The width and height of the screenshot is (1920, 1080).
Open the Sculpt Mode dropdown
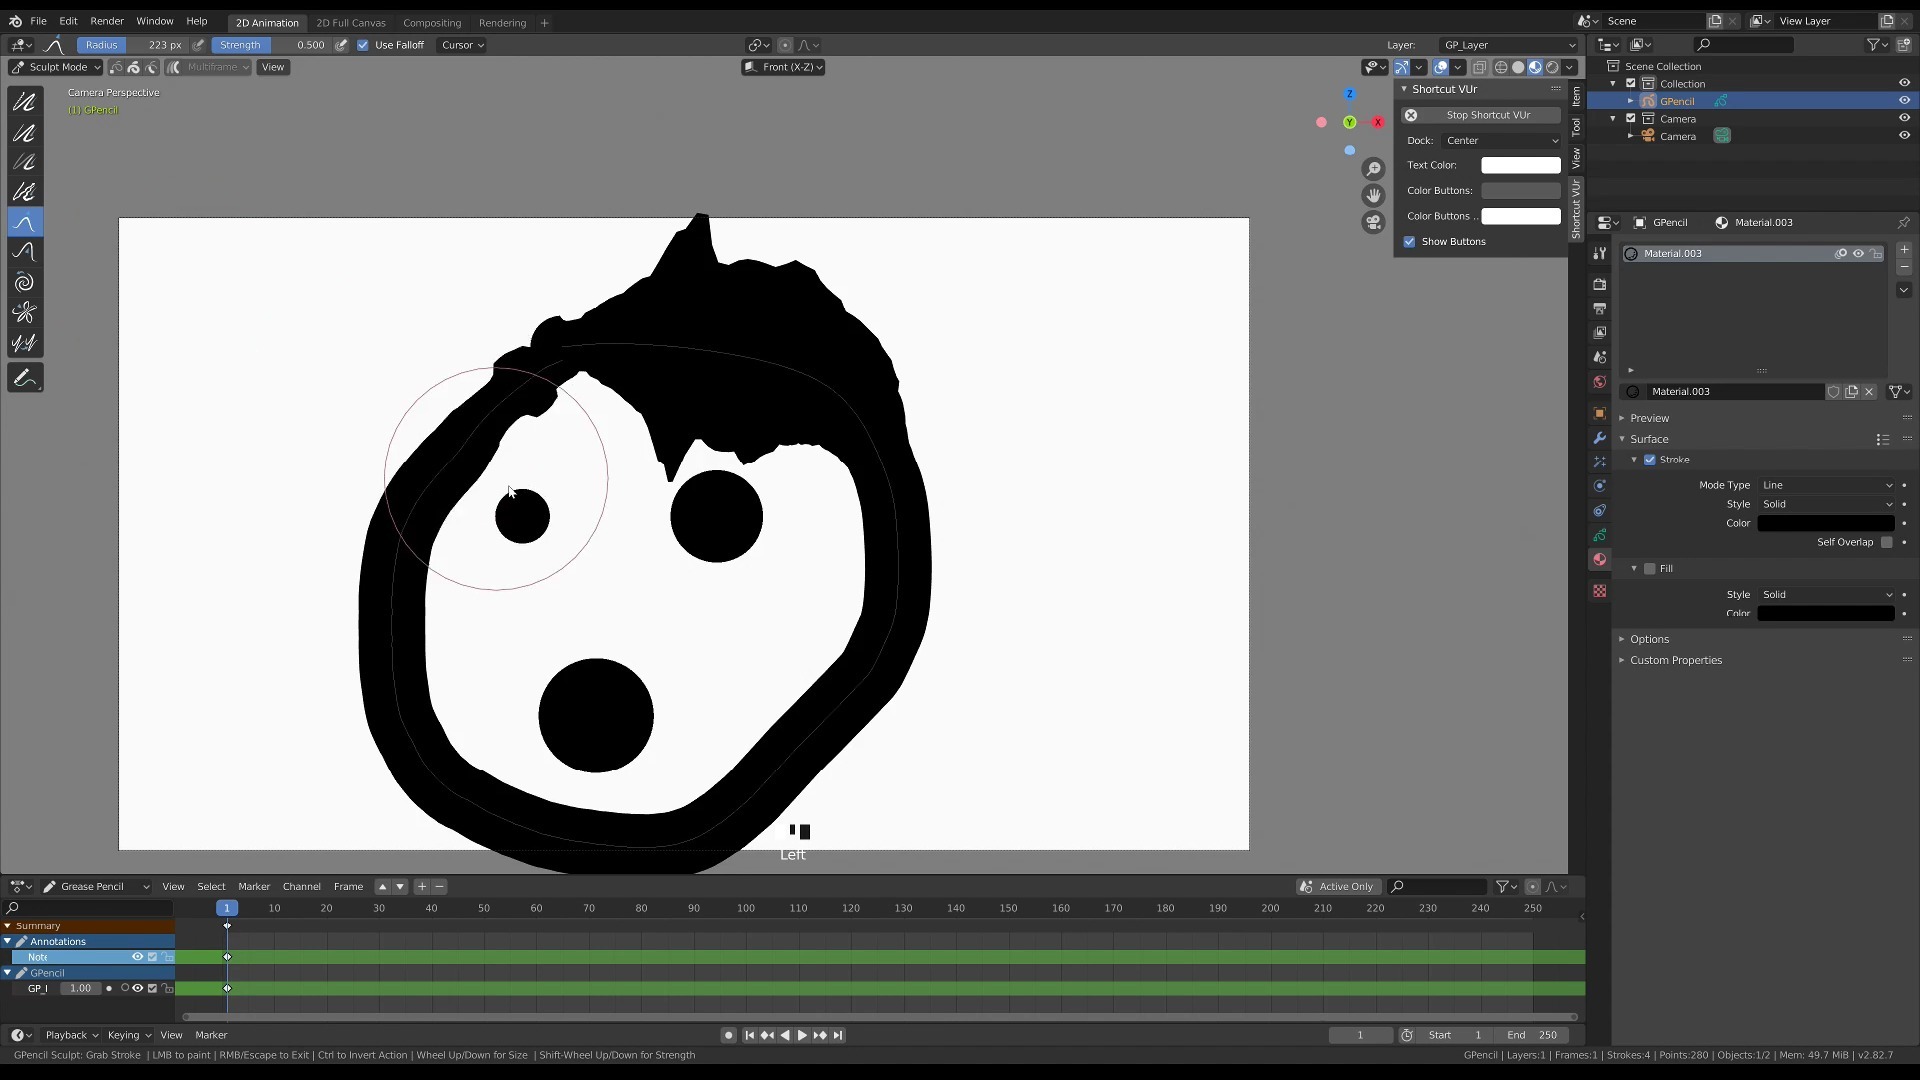[x=56, y=67]
